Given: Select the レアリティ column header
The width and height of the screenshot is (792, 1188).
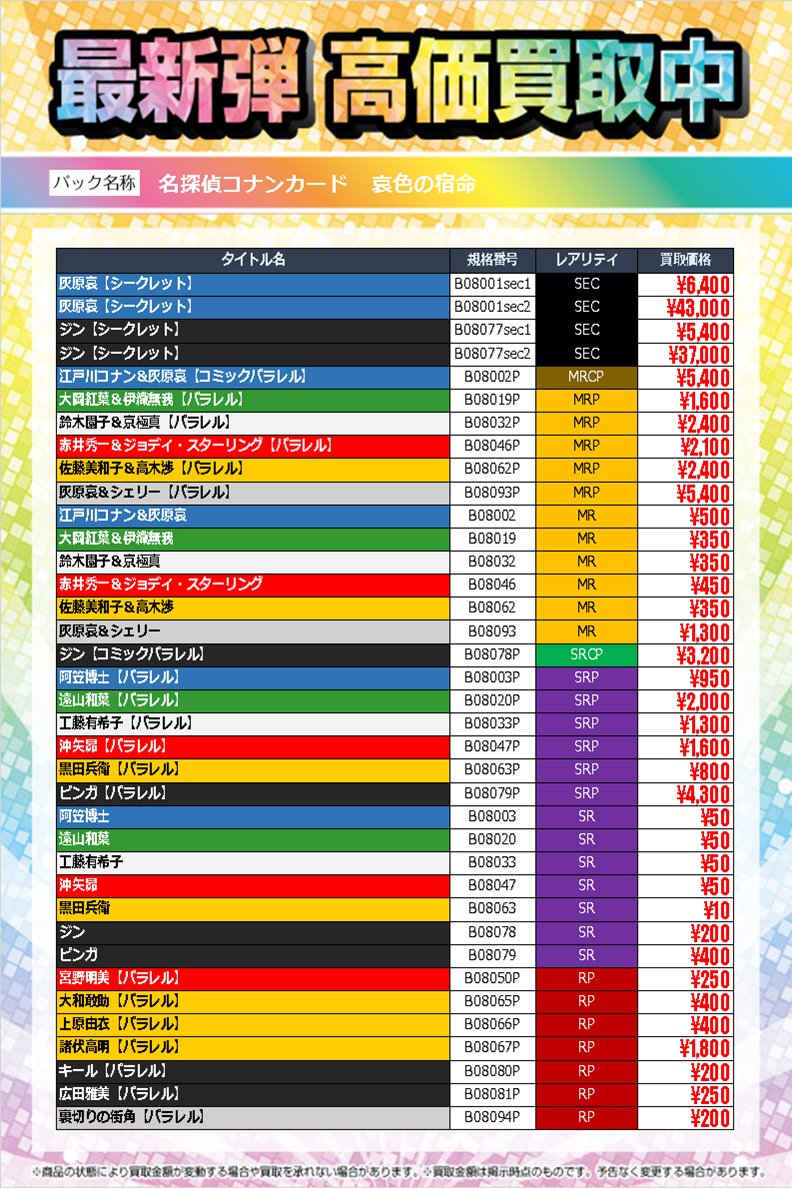Looking at the screenshot, I should (x=587, y=260).
